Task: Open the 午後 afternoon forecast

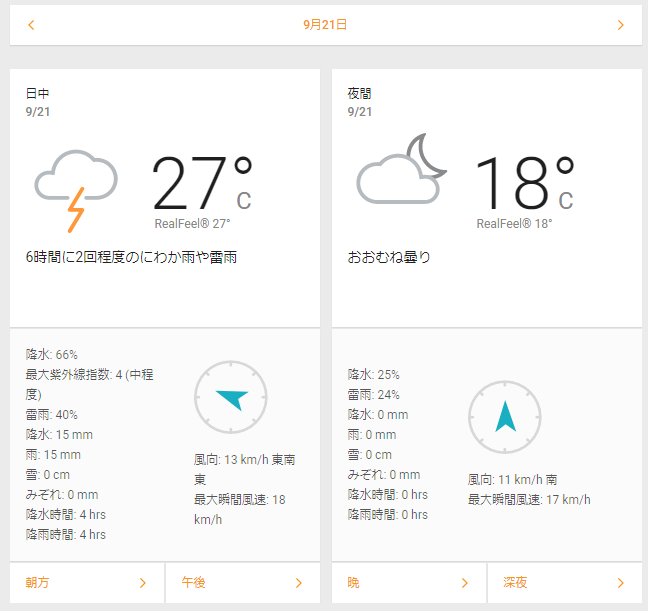Action: coord(194,583)
